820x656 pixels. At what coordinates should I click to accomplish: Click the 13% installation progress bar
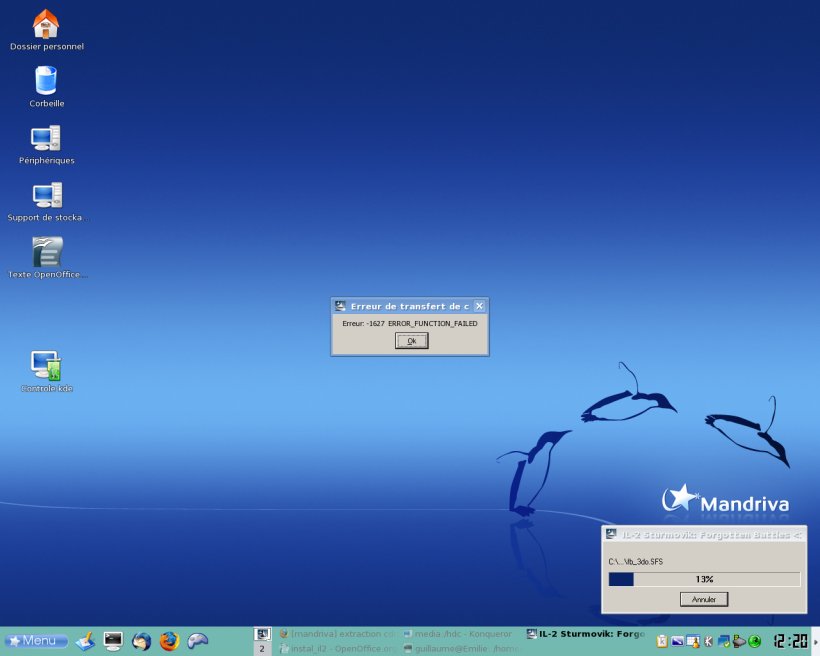point(704,579)
